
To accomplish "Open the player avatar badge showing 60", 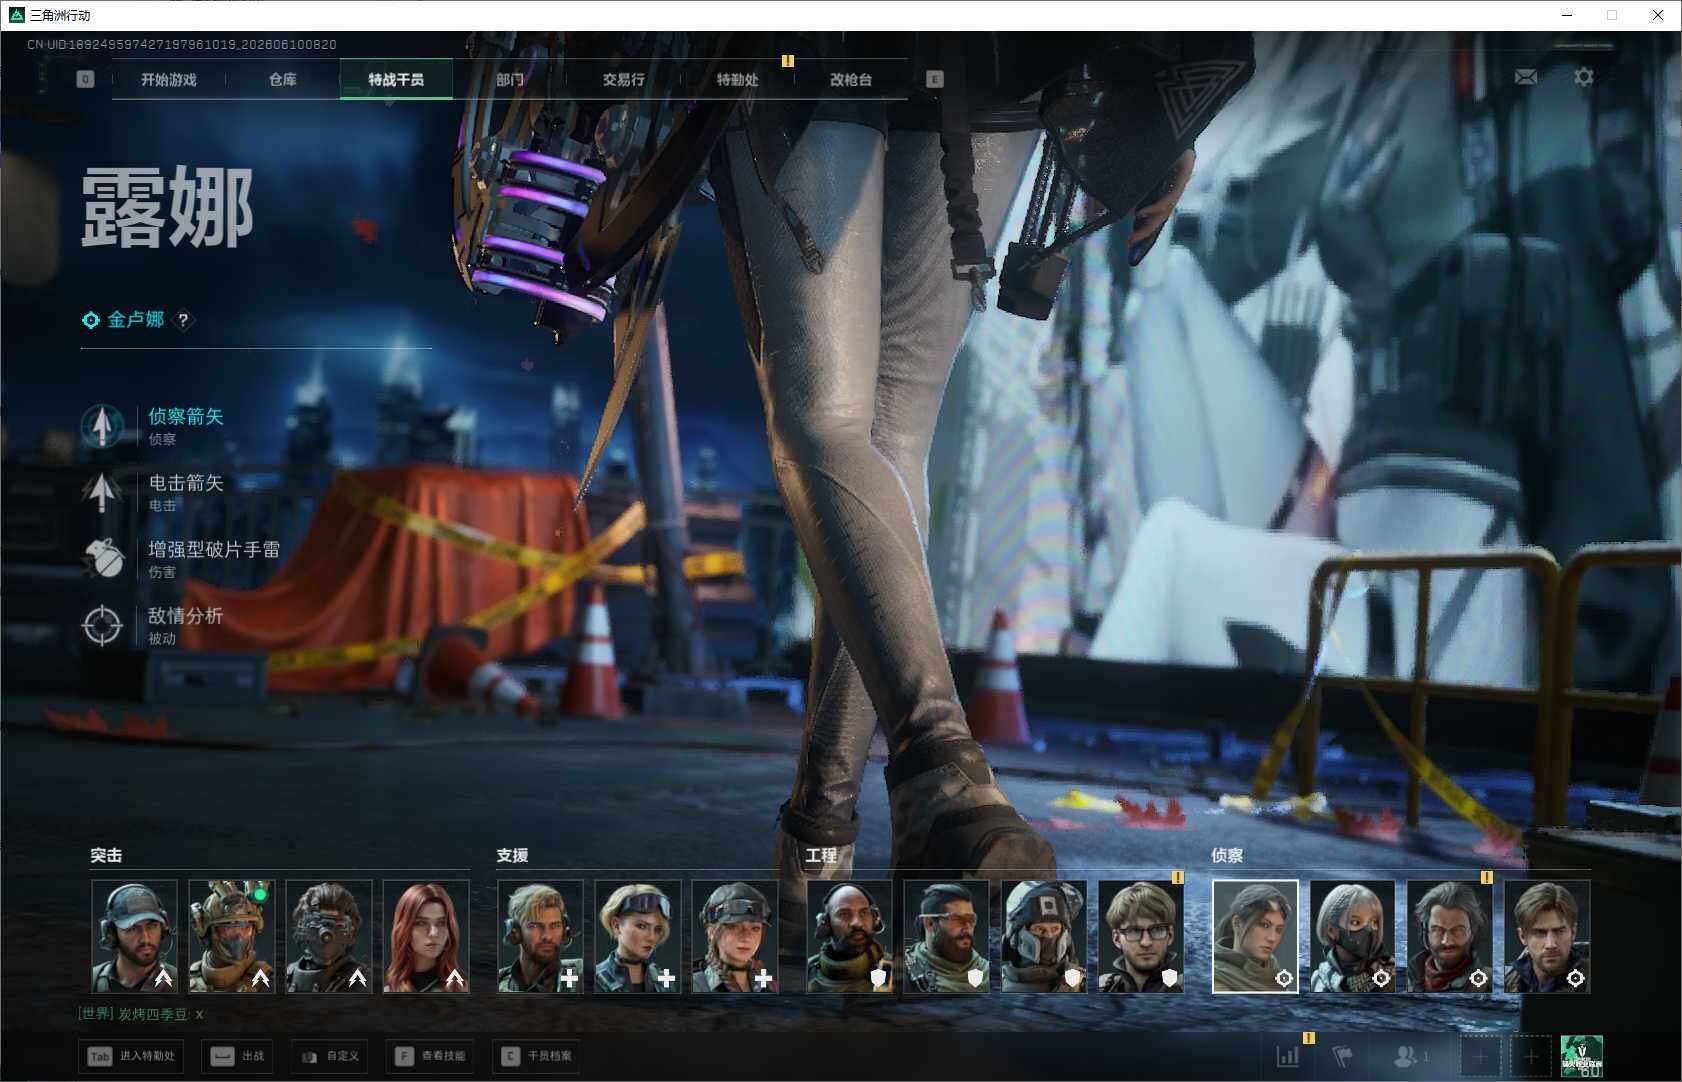I will pyautogui.click(x=1582, y=1056).
